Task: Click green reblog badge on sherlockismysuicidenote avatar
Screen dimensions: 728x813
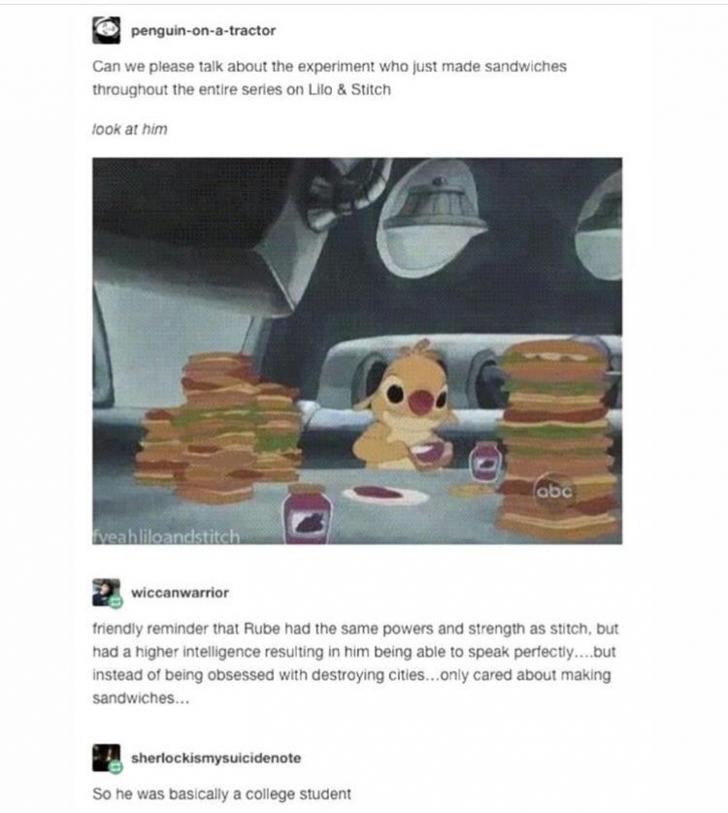Action: pos(116,767)
